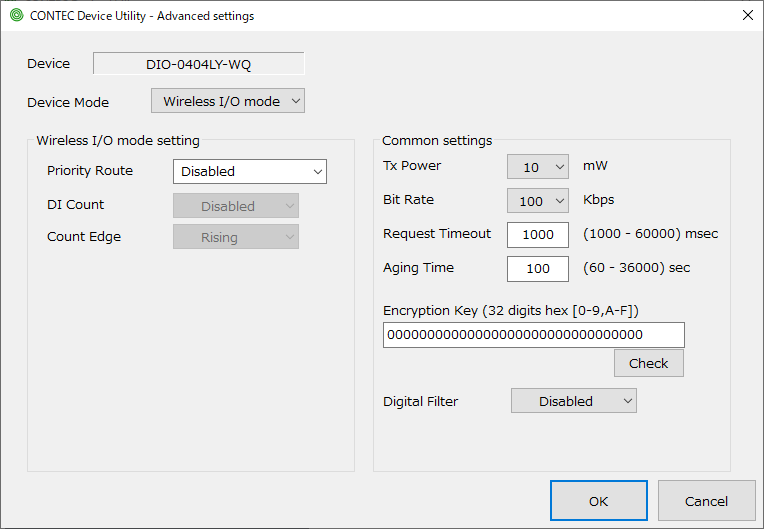
Task: Click the Check button
Action: click(649, 363)
